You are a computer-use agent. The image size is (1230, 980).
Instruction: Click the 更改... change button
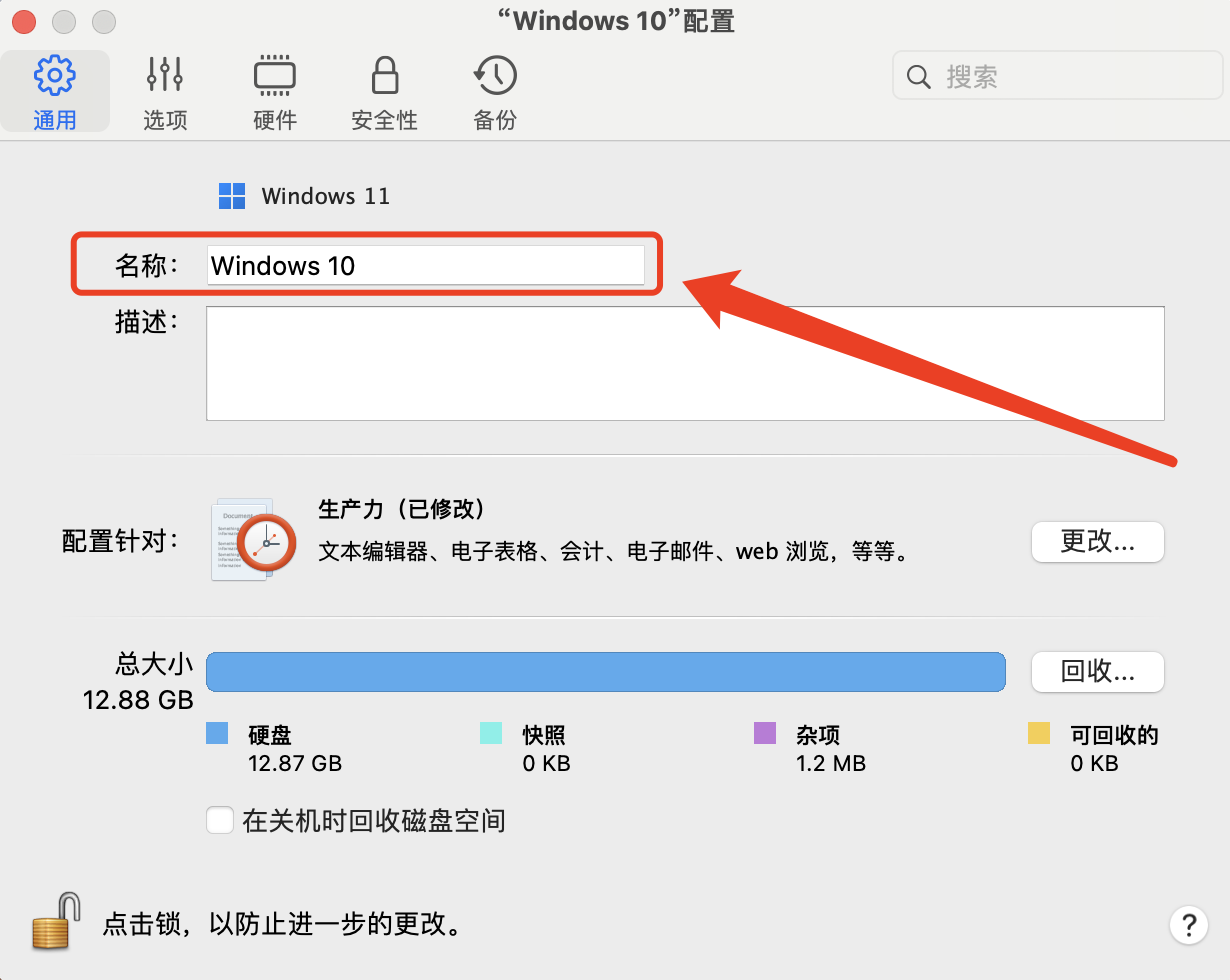click(x=1098, y=542)
